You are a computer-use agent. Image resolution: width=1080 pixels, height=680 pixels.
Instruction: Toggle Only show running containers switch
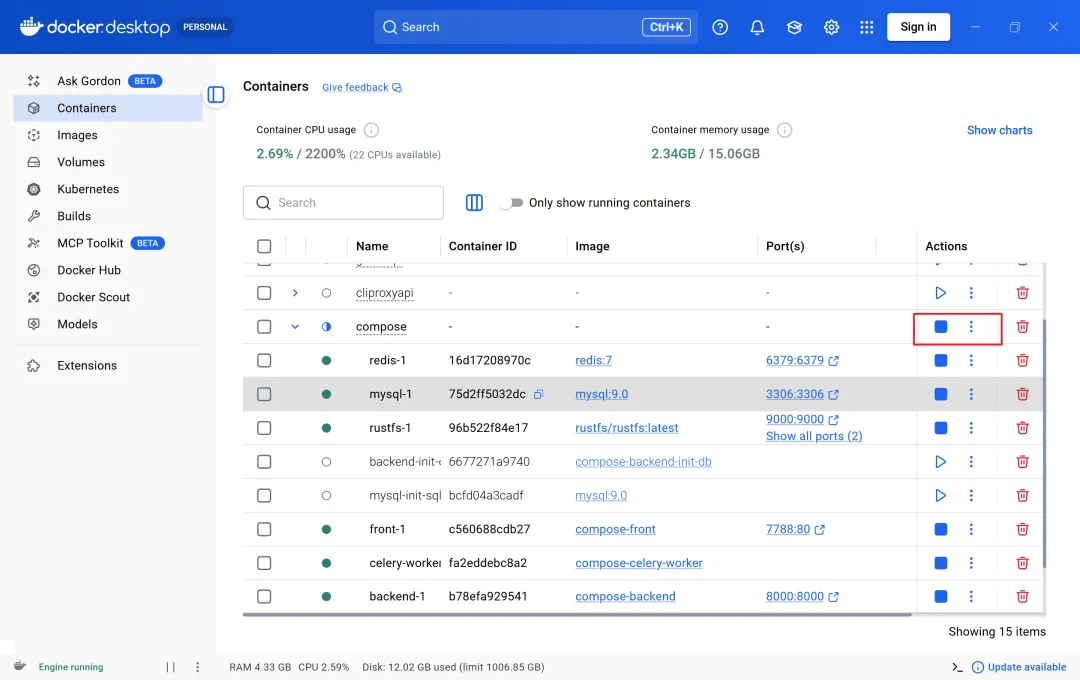(511, 203)
